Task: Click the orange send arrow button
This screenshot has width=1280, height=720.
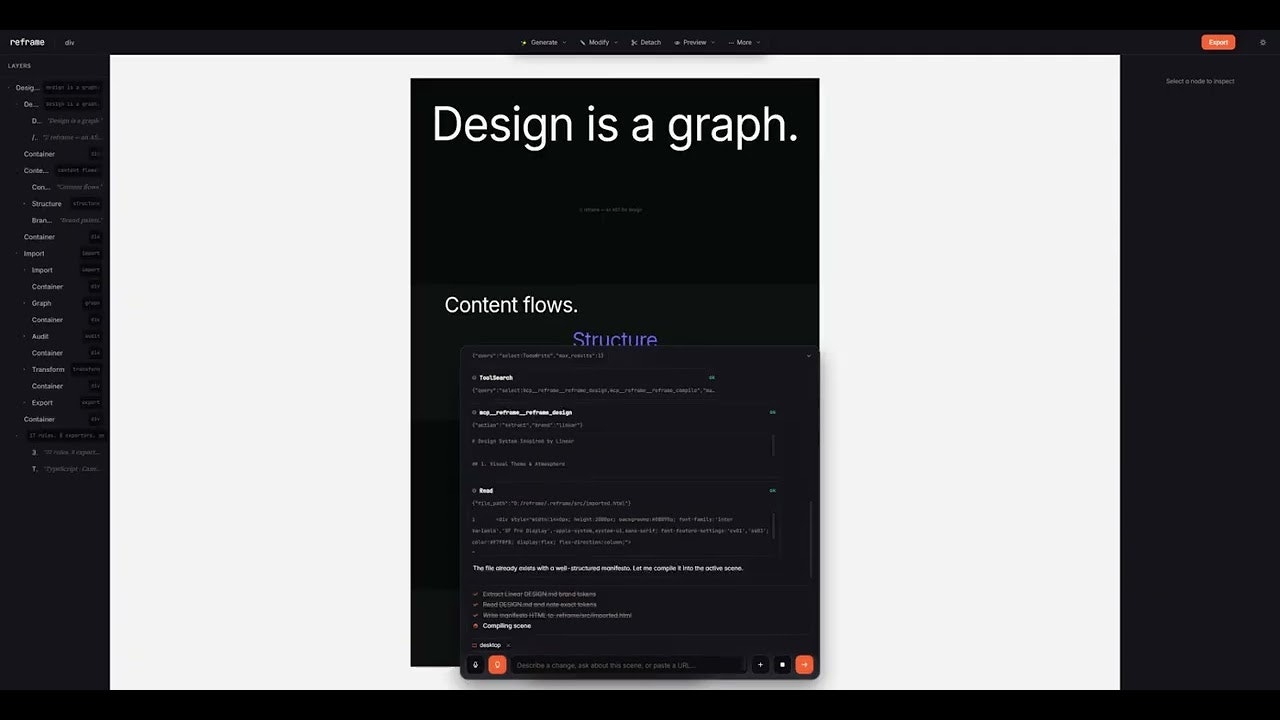Action: 804,665
